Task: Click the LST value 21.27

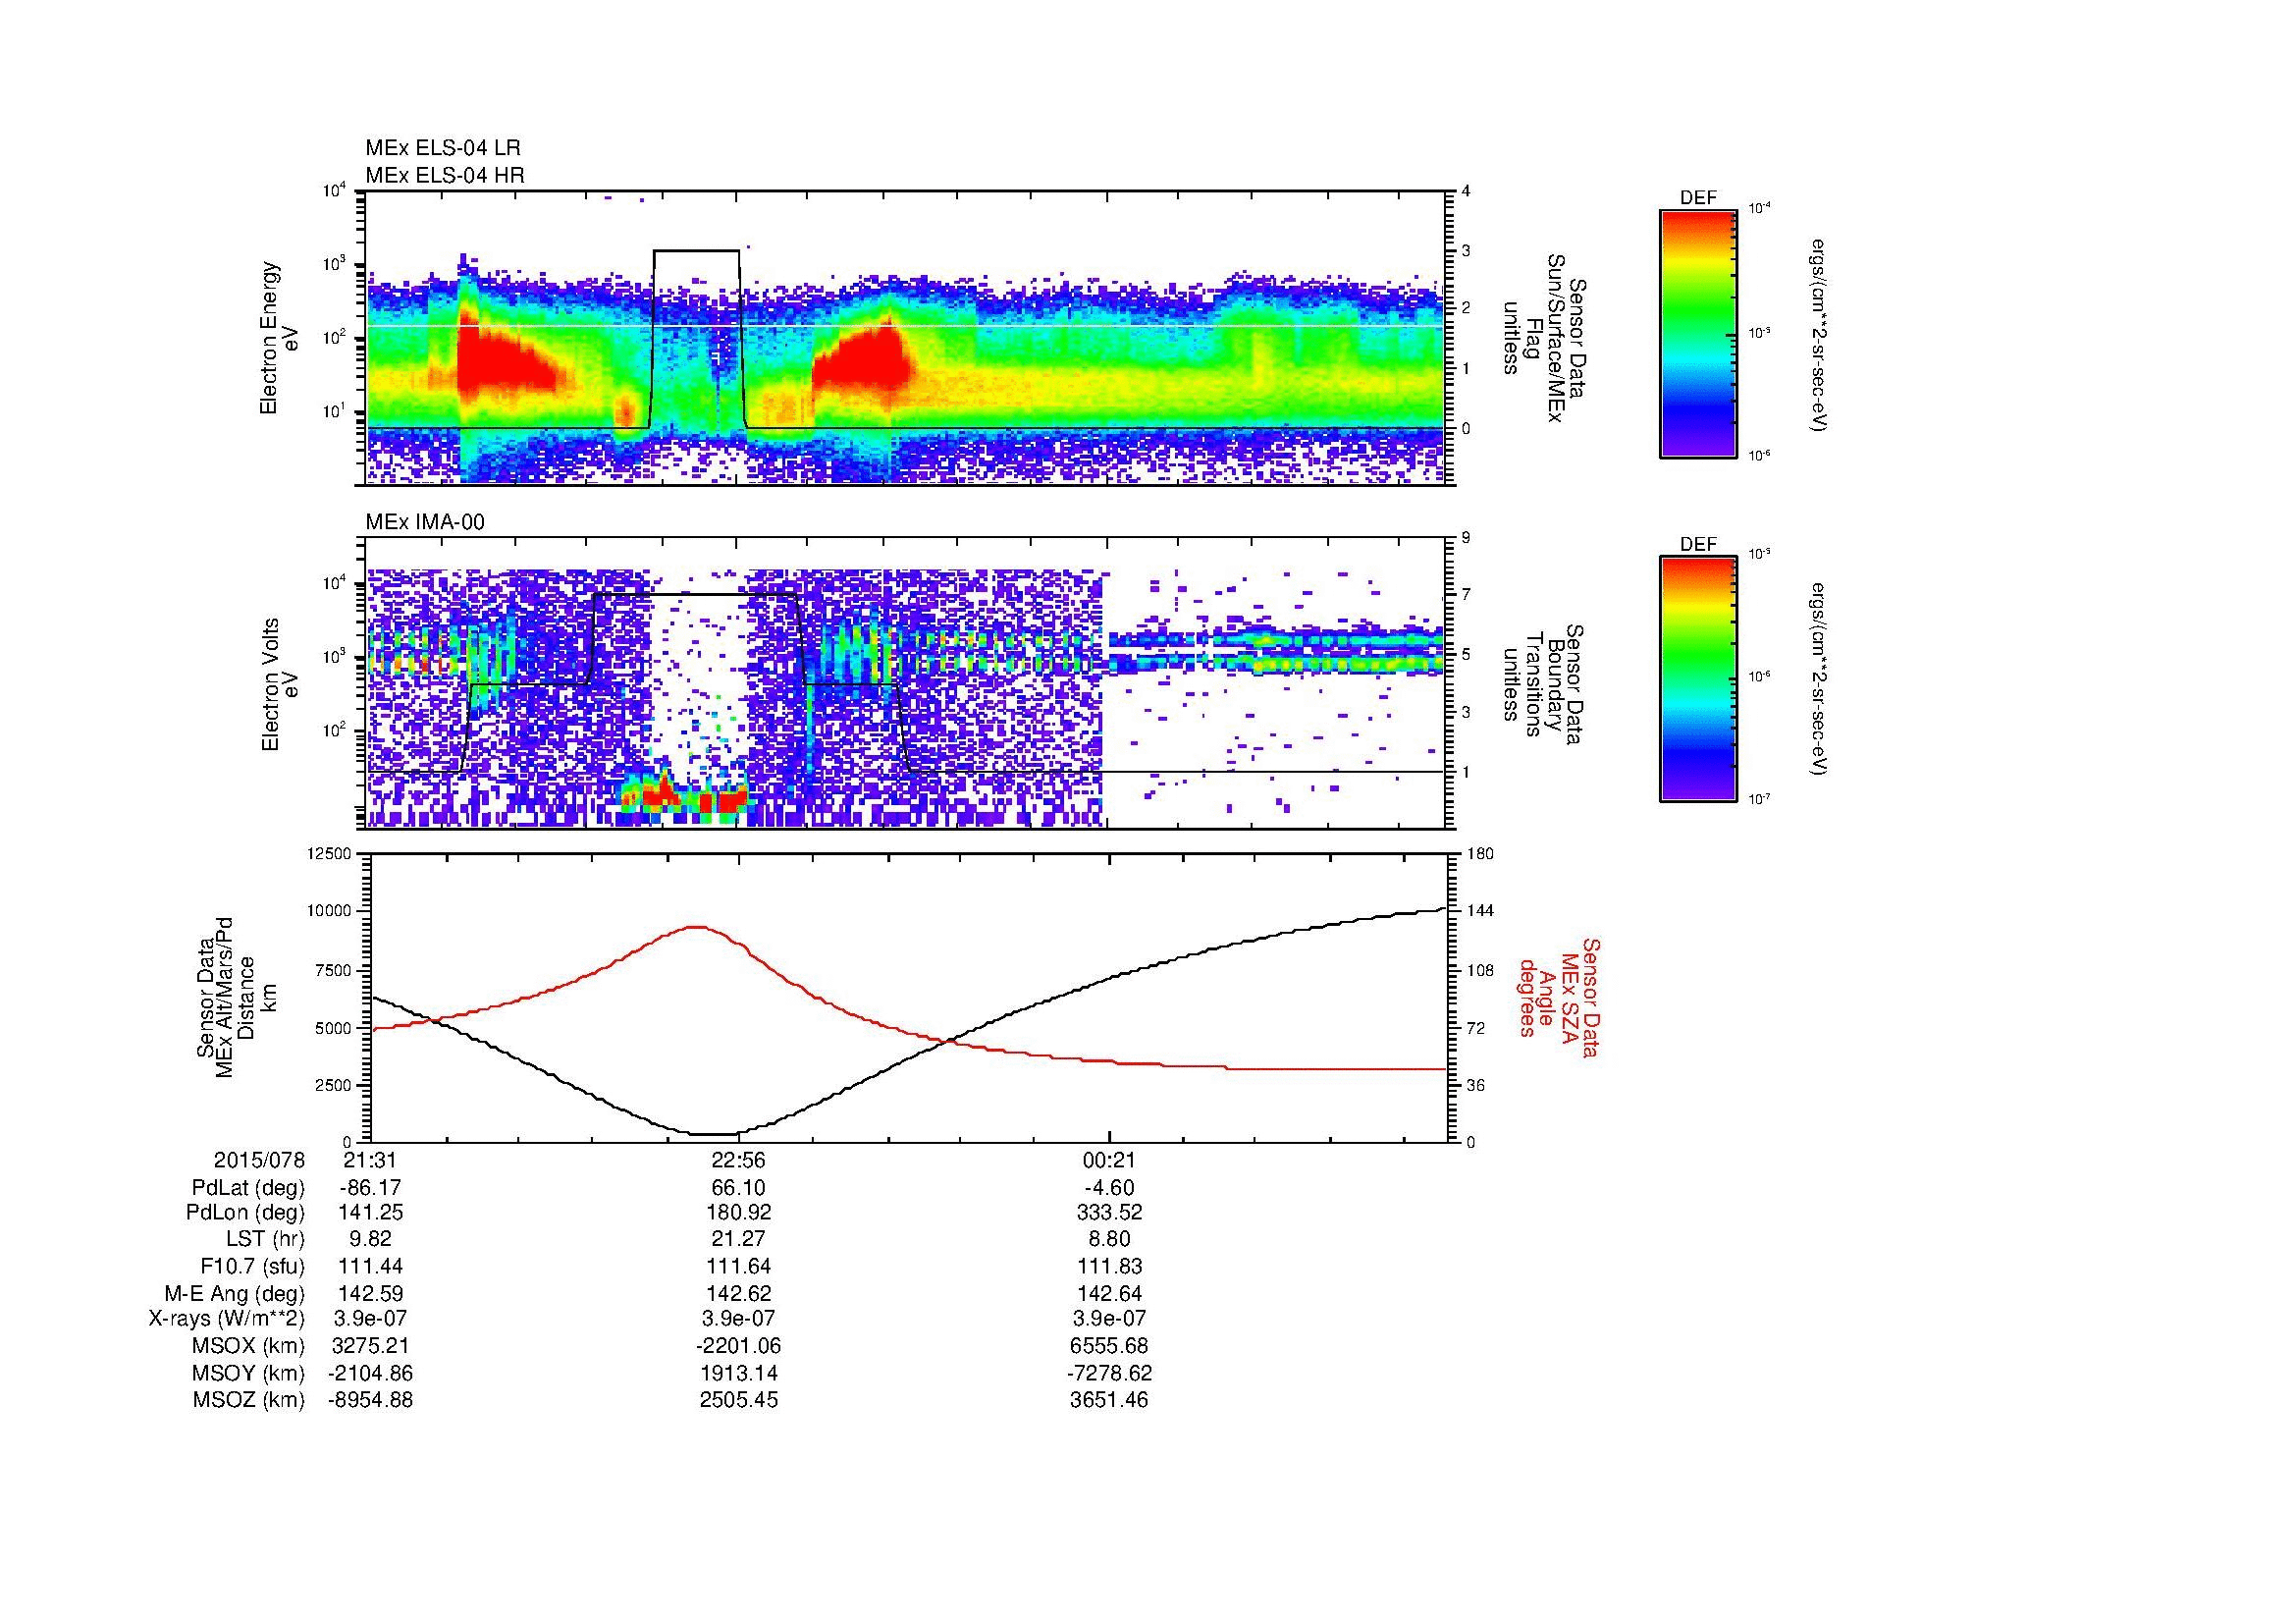Action: click(x=738, y=1240)
